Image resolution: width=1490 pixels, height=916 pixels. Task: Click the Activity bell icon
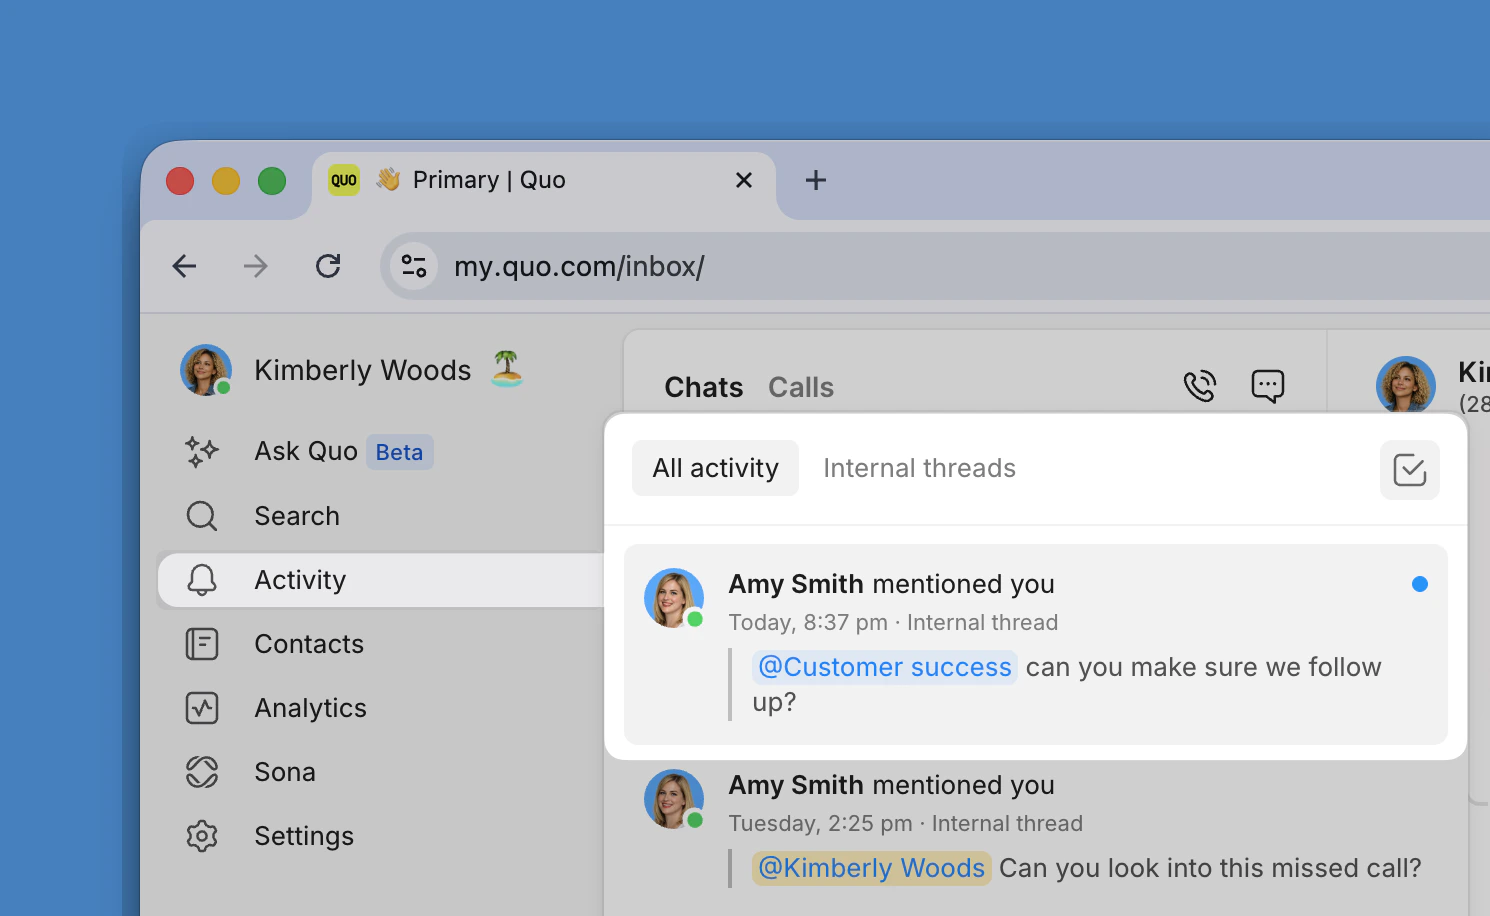click(x=202, y=580)
